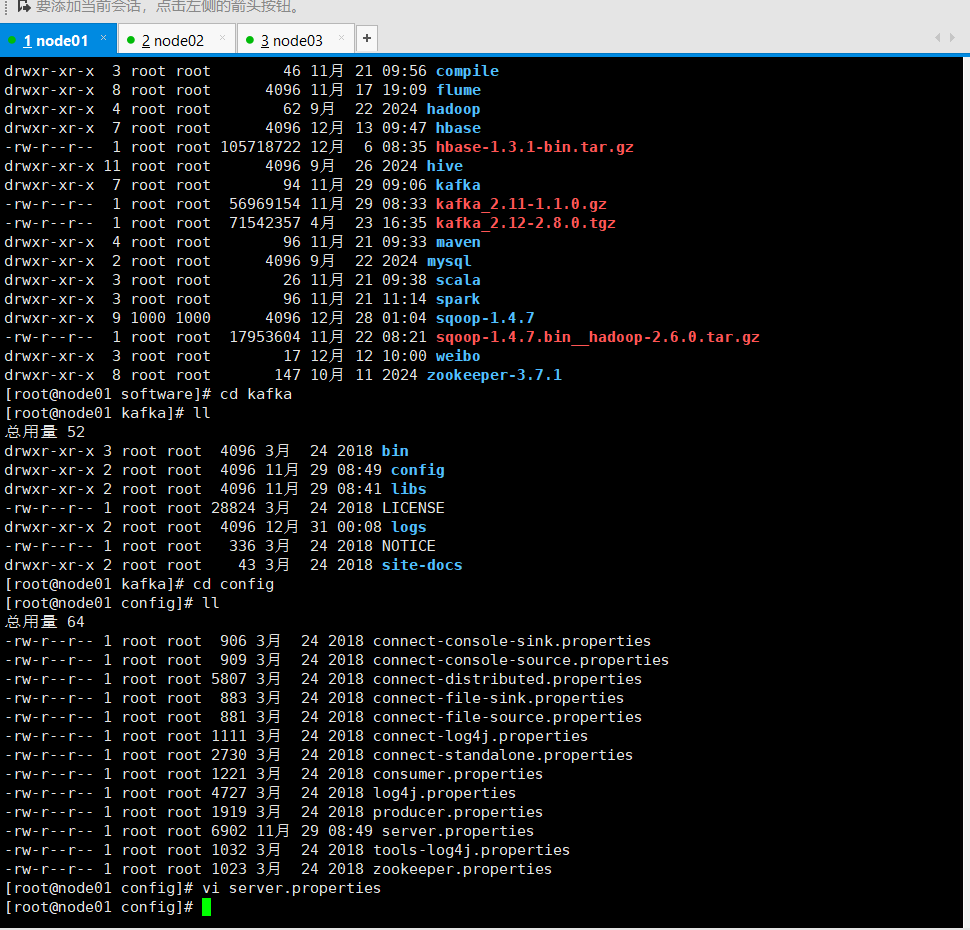This screenshot has width=970, height=930.
Task: Click producer.properties file name
Action: pos(458,813)
